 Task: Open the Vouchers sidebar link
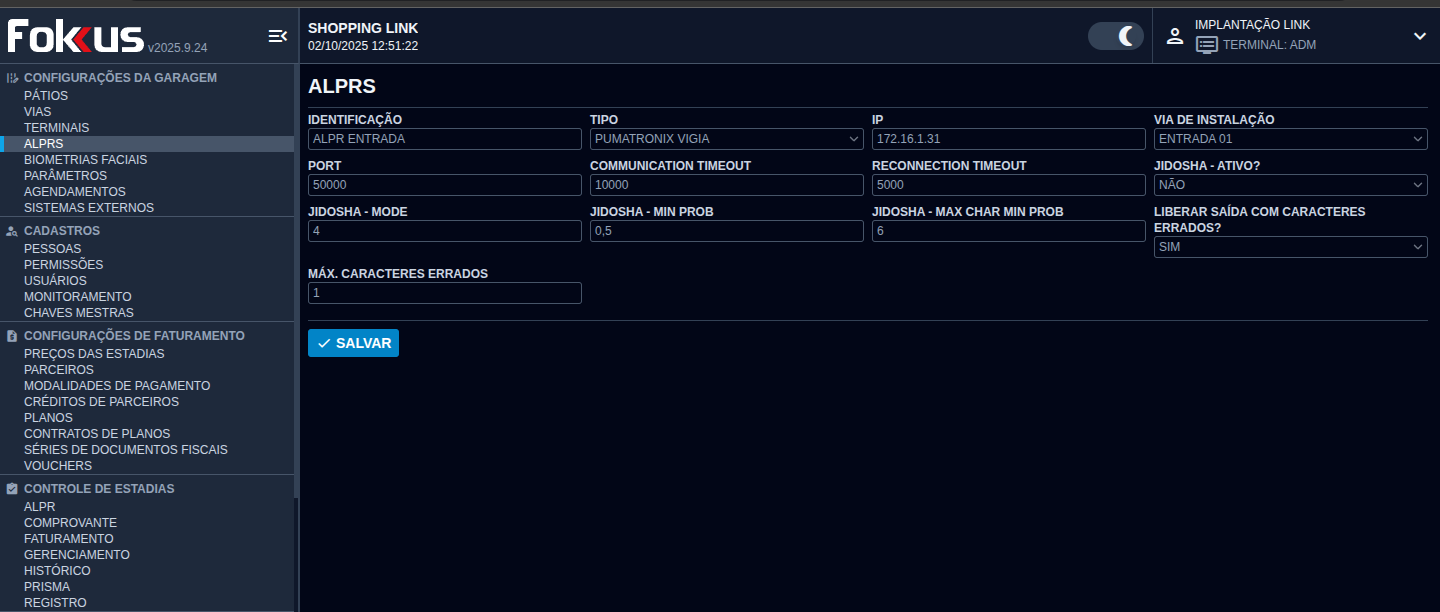58,466
